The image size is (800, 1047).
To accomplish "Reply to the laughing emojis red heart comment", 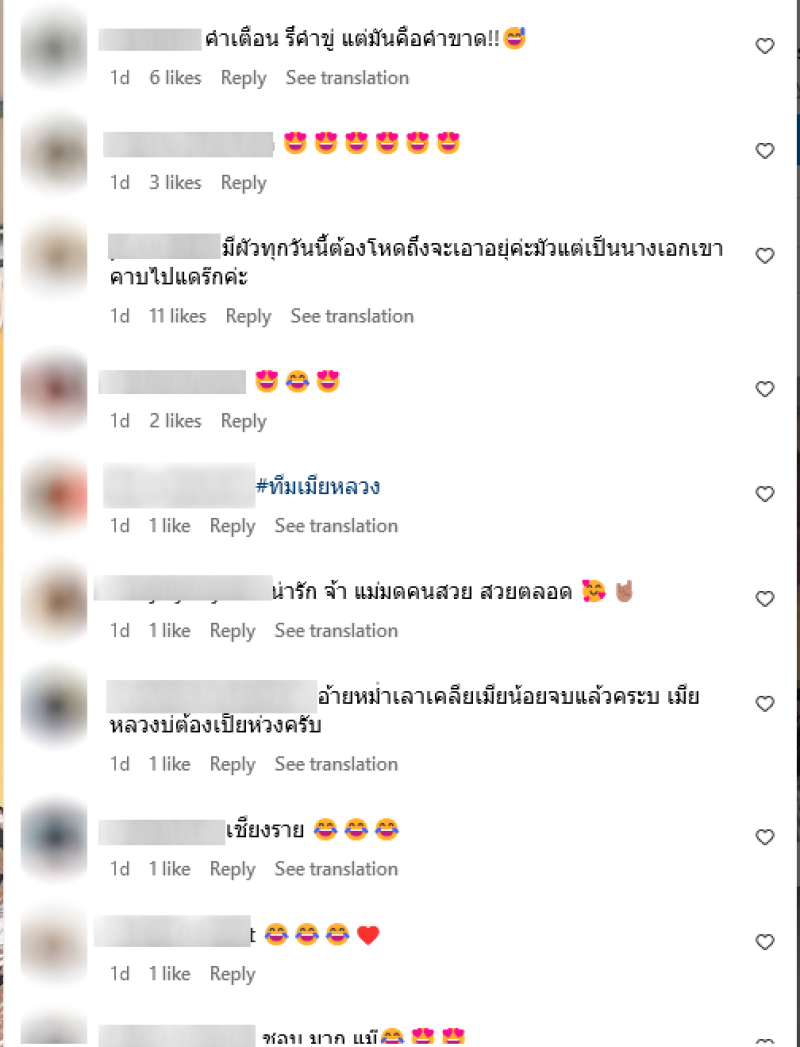I will pyautogui.click(x=232, y=974).
